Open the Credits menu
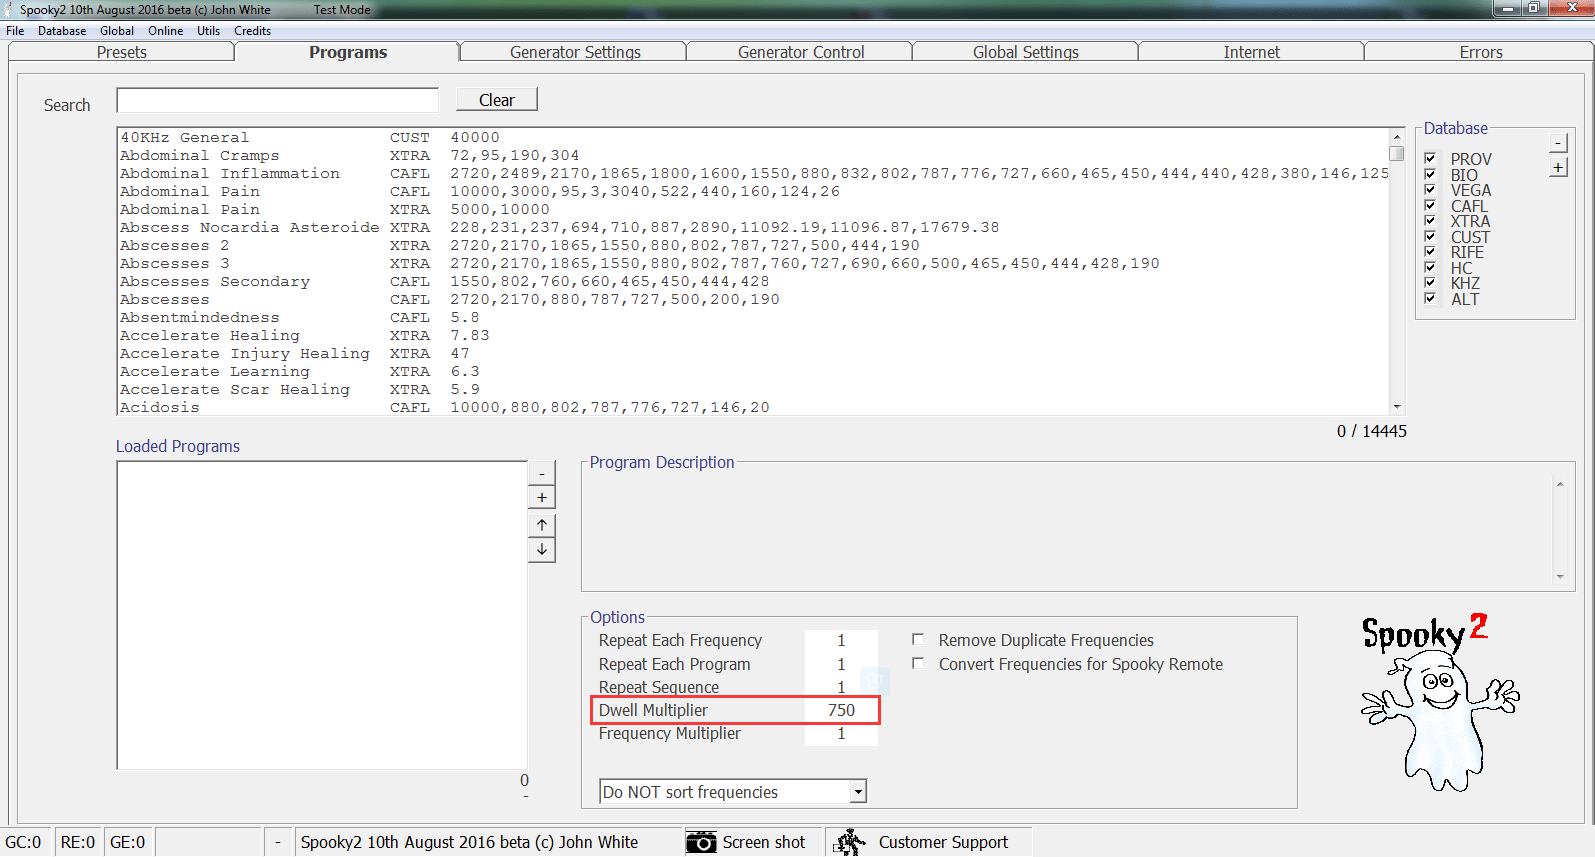Image resolution: width=1595 pixels, height=857 pixels. [x=252, y=31]
